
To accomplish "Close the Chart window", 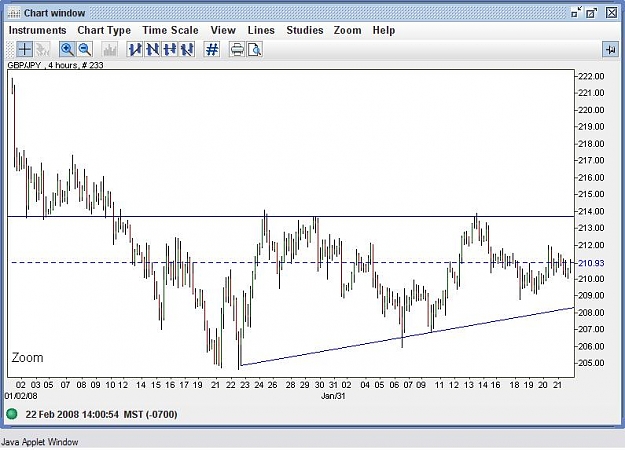I will pyautogui.click(x=612, y=12).
